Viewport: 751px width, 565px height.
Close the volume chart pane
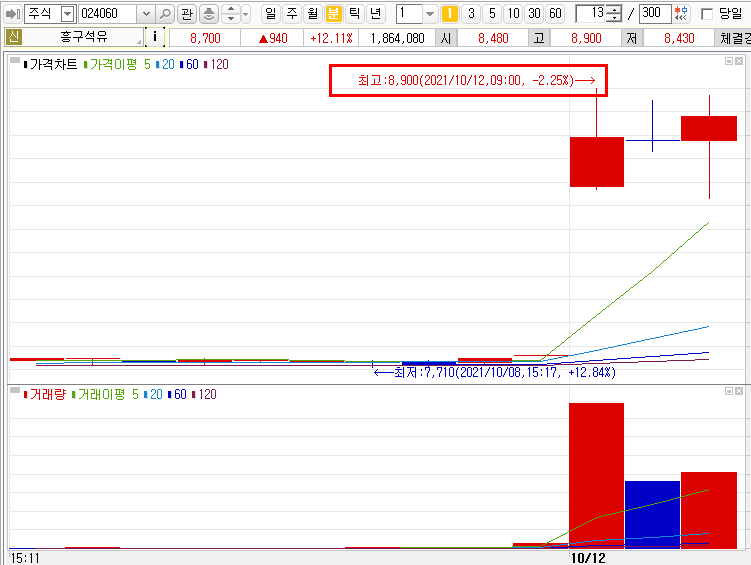tap(739, 391)
